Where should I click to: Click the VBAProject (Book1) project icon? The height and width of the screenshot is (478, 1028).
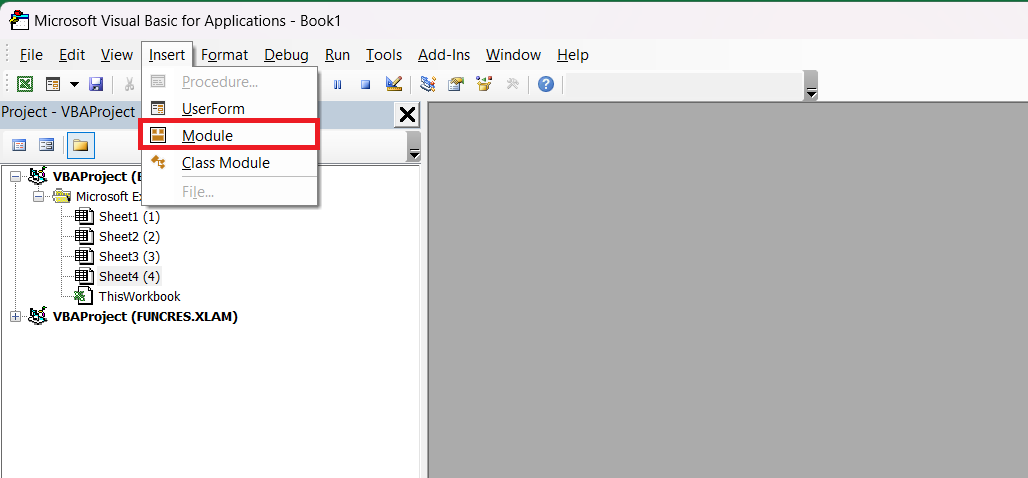pos(39,176)
